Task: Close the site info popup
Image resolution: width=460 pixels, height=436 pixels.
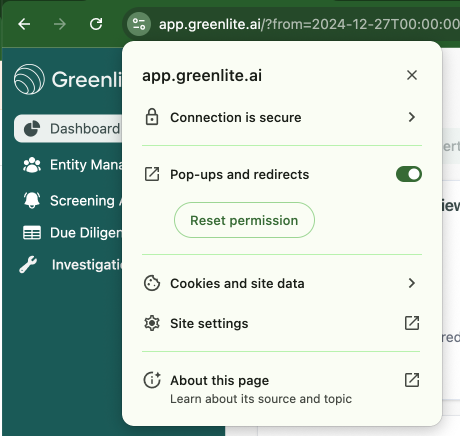Action: pos(412,75)
